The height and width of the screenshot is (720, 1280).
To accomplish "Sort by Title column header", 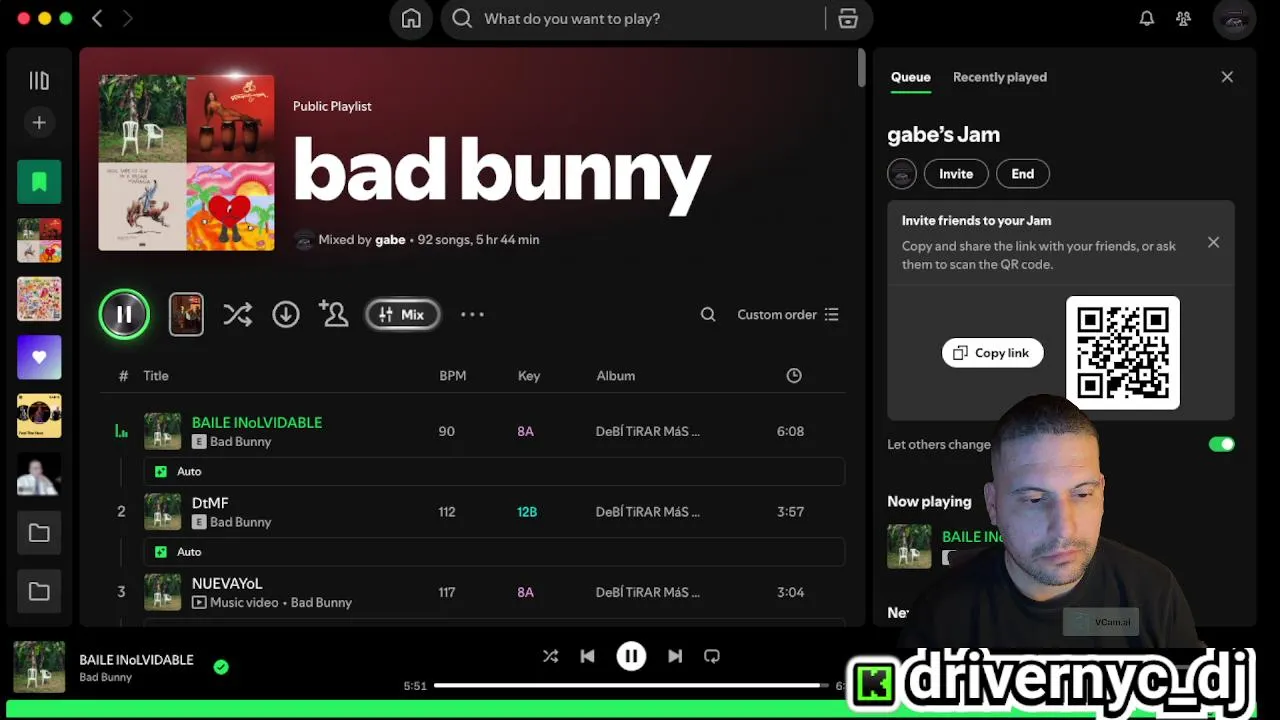I will coord(156,376).
